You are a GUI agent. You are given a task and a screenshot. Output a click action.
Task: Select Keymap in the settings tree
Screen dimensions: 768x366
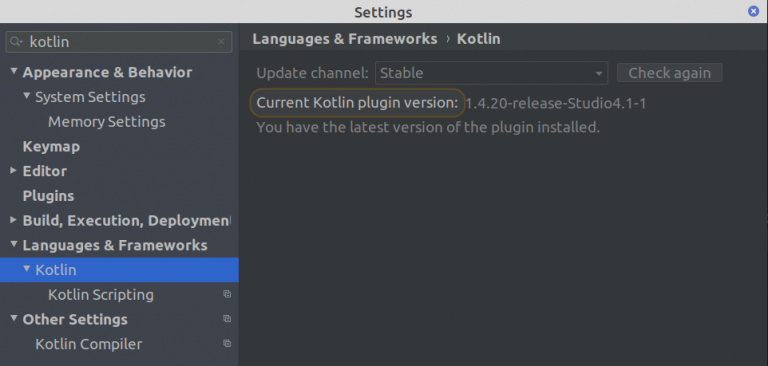pos(51,146)
